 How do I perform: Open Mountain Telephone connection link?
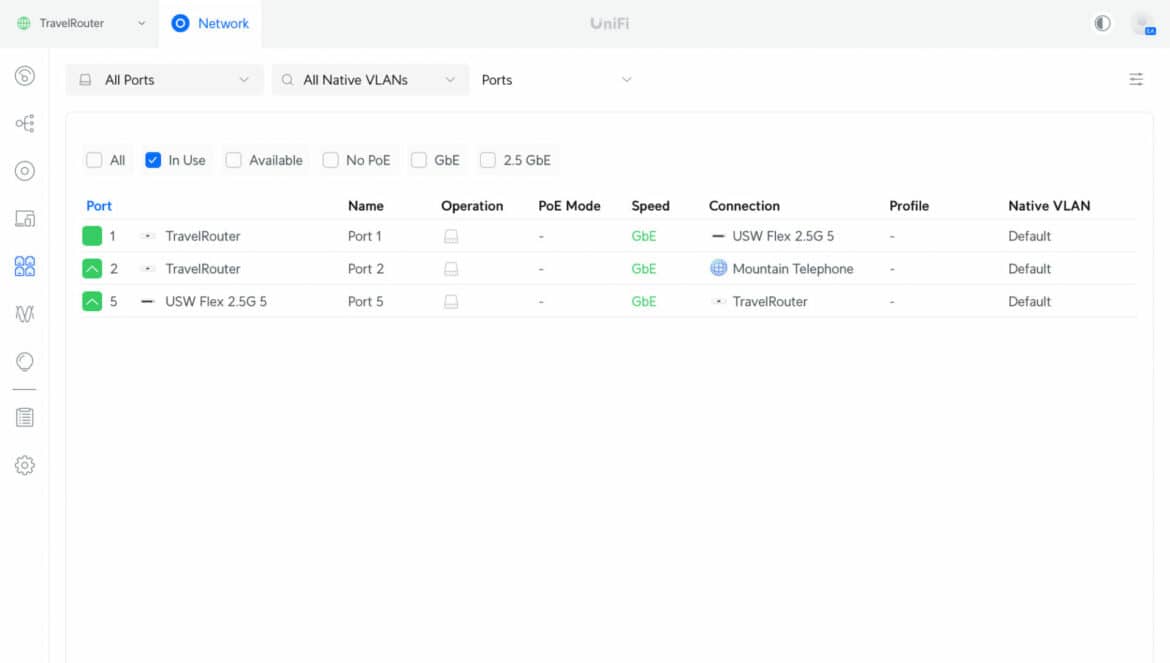(792, 268)
